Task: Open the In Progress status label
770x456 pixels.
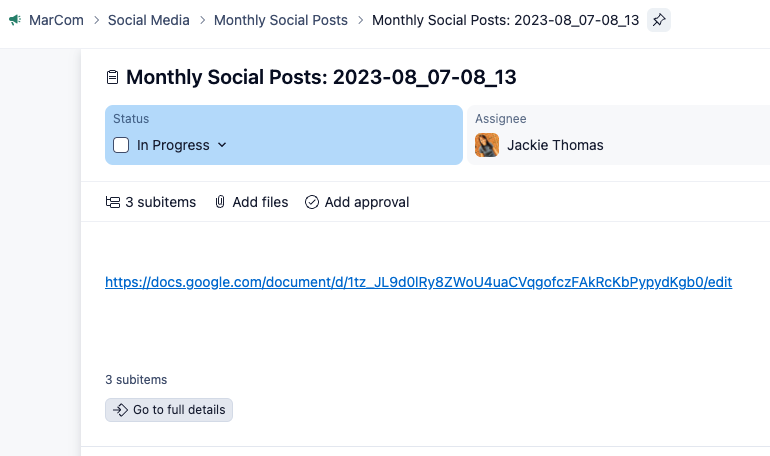Action: tap(173, 145)
